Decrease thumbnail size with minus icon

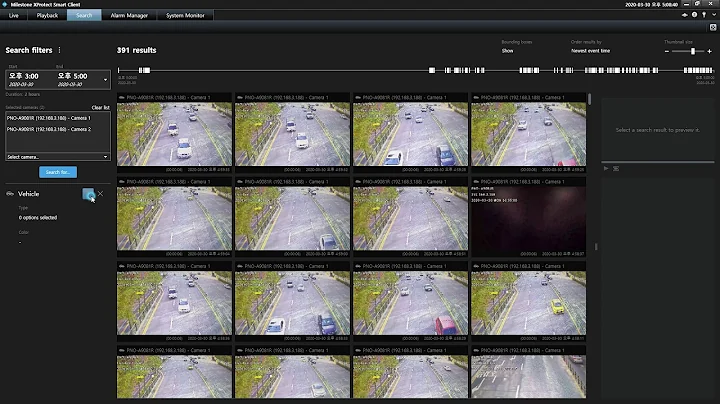click(x=667, y=51)
